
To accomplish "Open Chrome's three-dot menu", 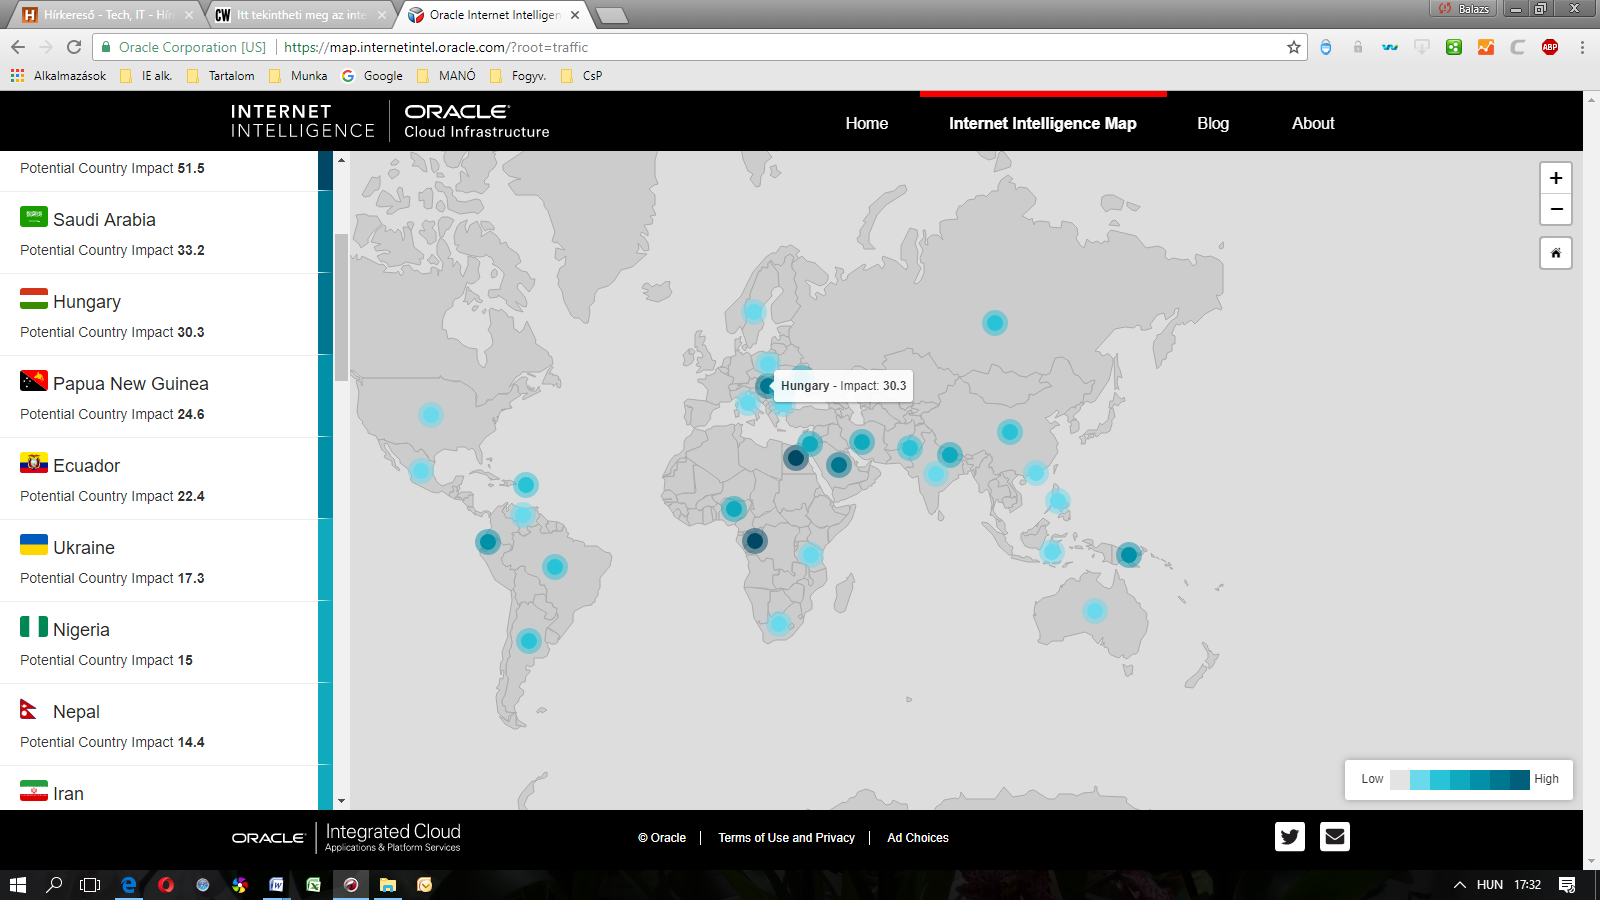I will click(1582, 47).
